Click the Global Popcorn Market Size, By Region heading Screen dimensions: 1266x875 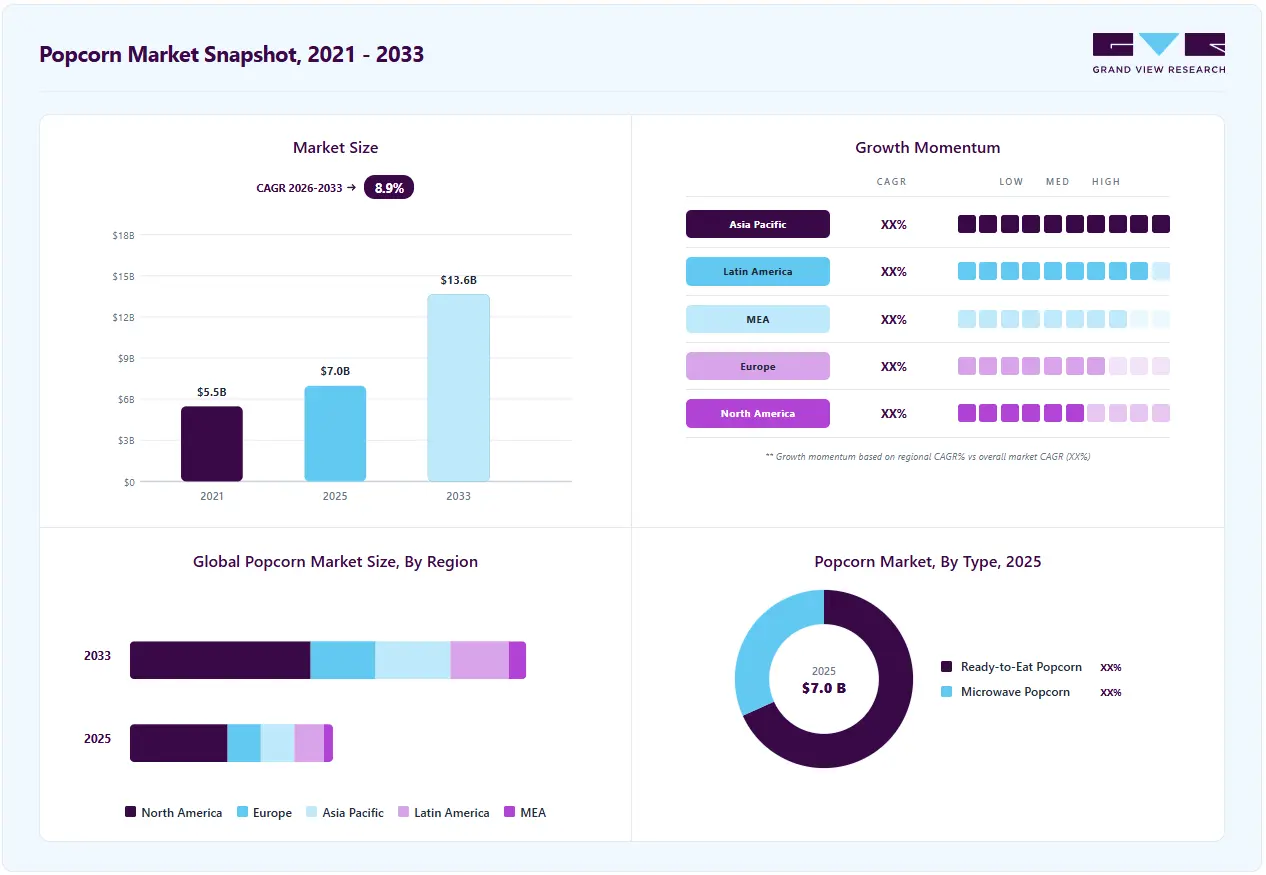(x=335, y=562)
